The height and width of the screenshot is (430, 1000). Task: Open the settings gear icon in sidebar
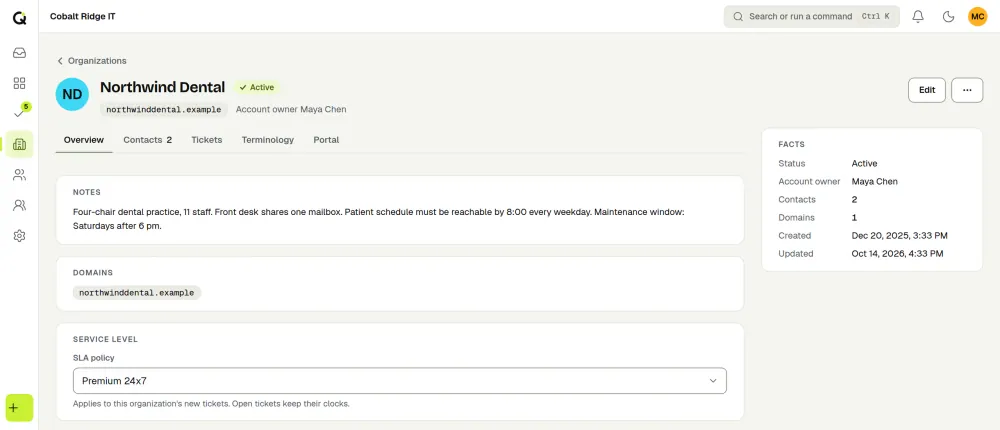(19, 236)
